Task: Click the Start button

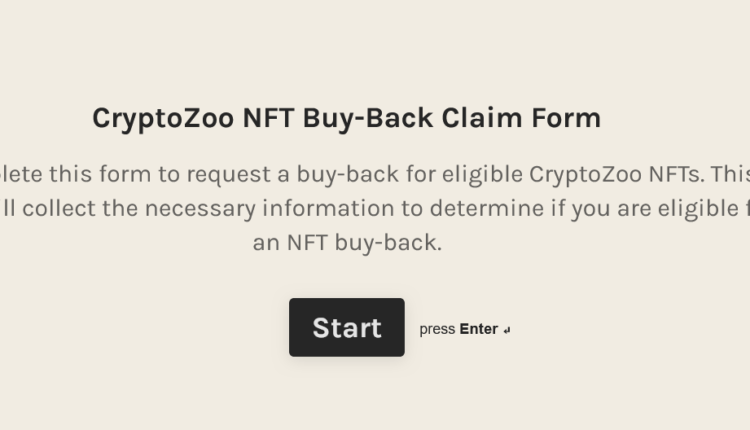Action: point(347,327)
